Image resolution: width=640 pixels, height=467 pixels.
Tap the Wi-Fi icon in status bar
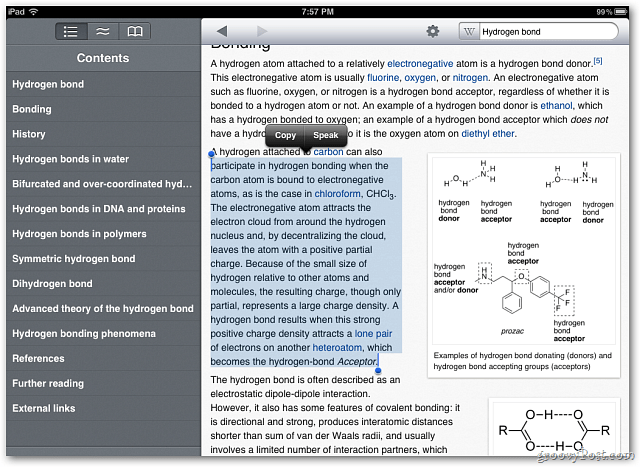(x=34, y=11)
